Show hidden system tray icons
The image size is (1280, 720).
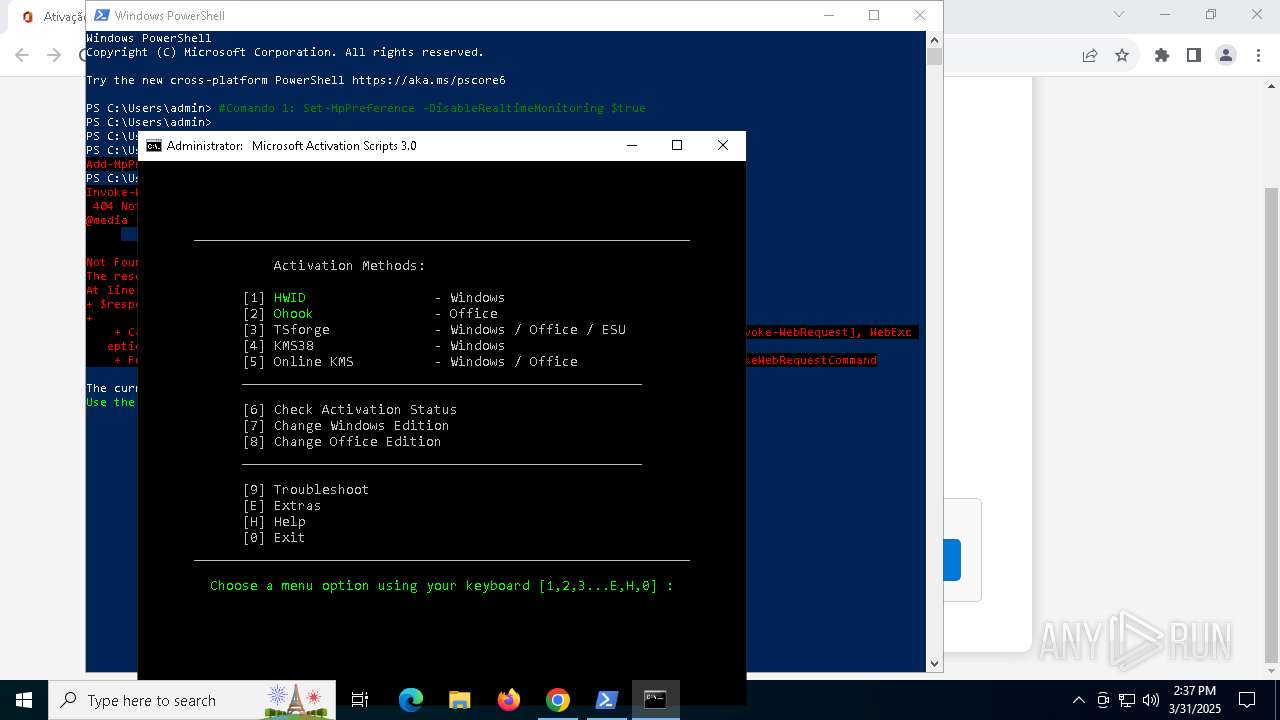(1078, 700)
